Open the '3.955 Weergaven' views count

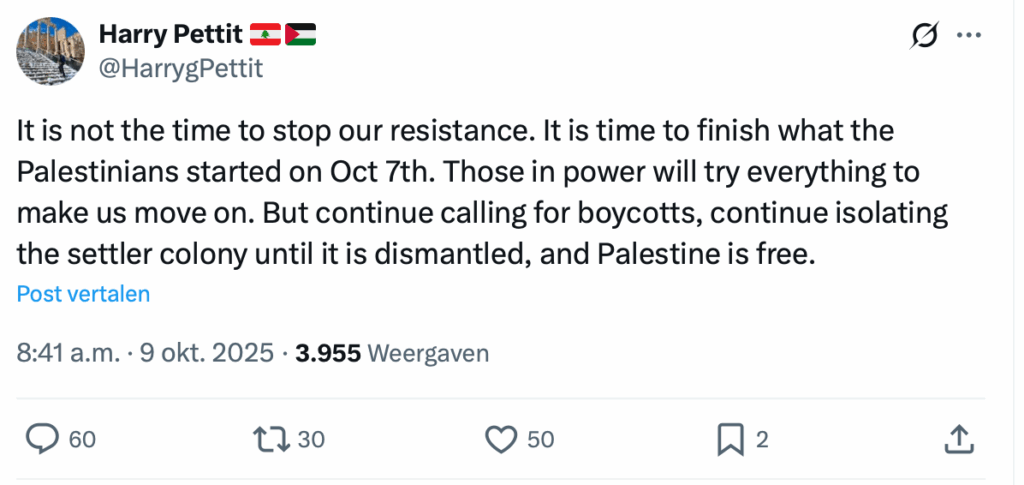pos(392,353)
